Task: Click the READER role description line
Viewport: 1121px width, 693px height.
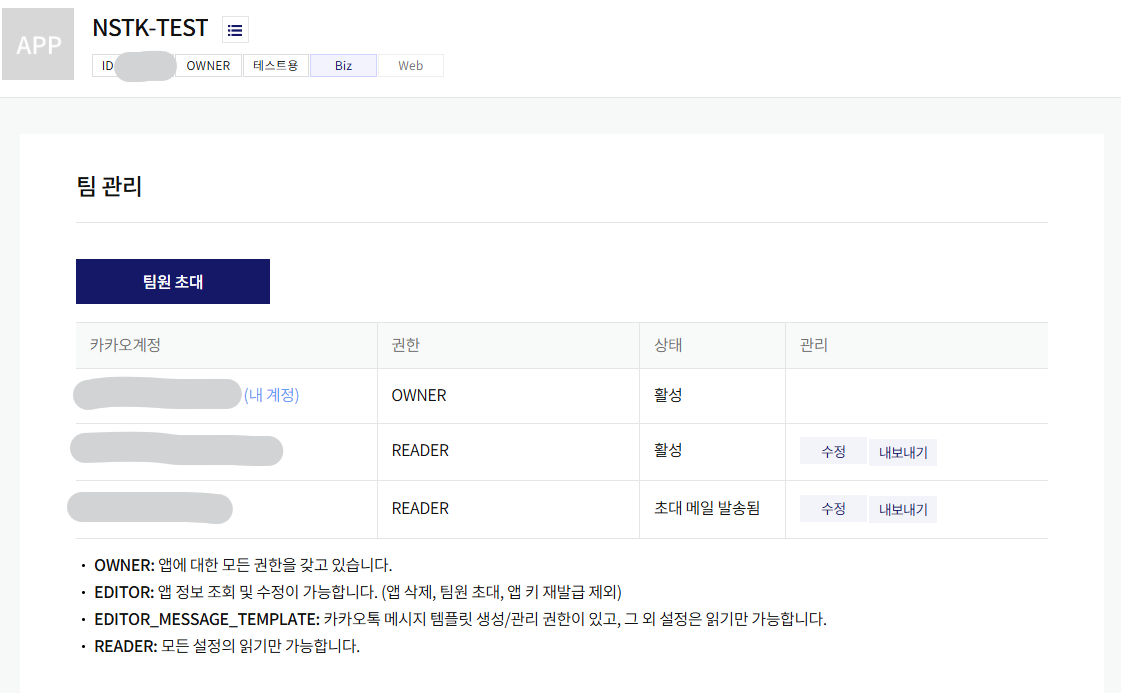Action: 227,647
